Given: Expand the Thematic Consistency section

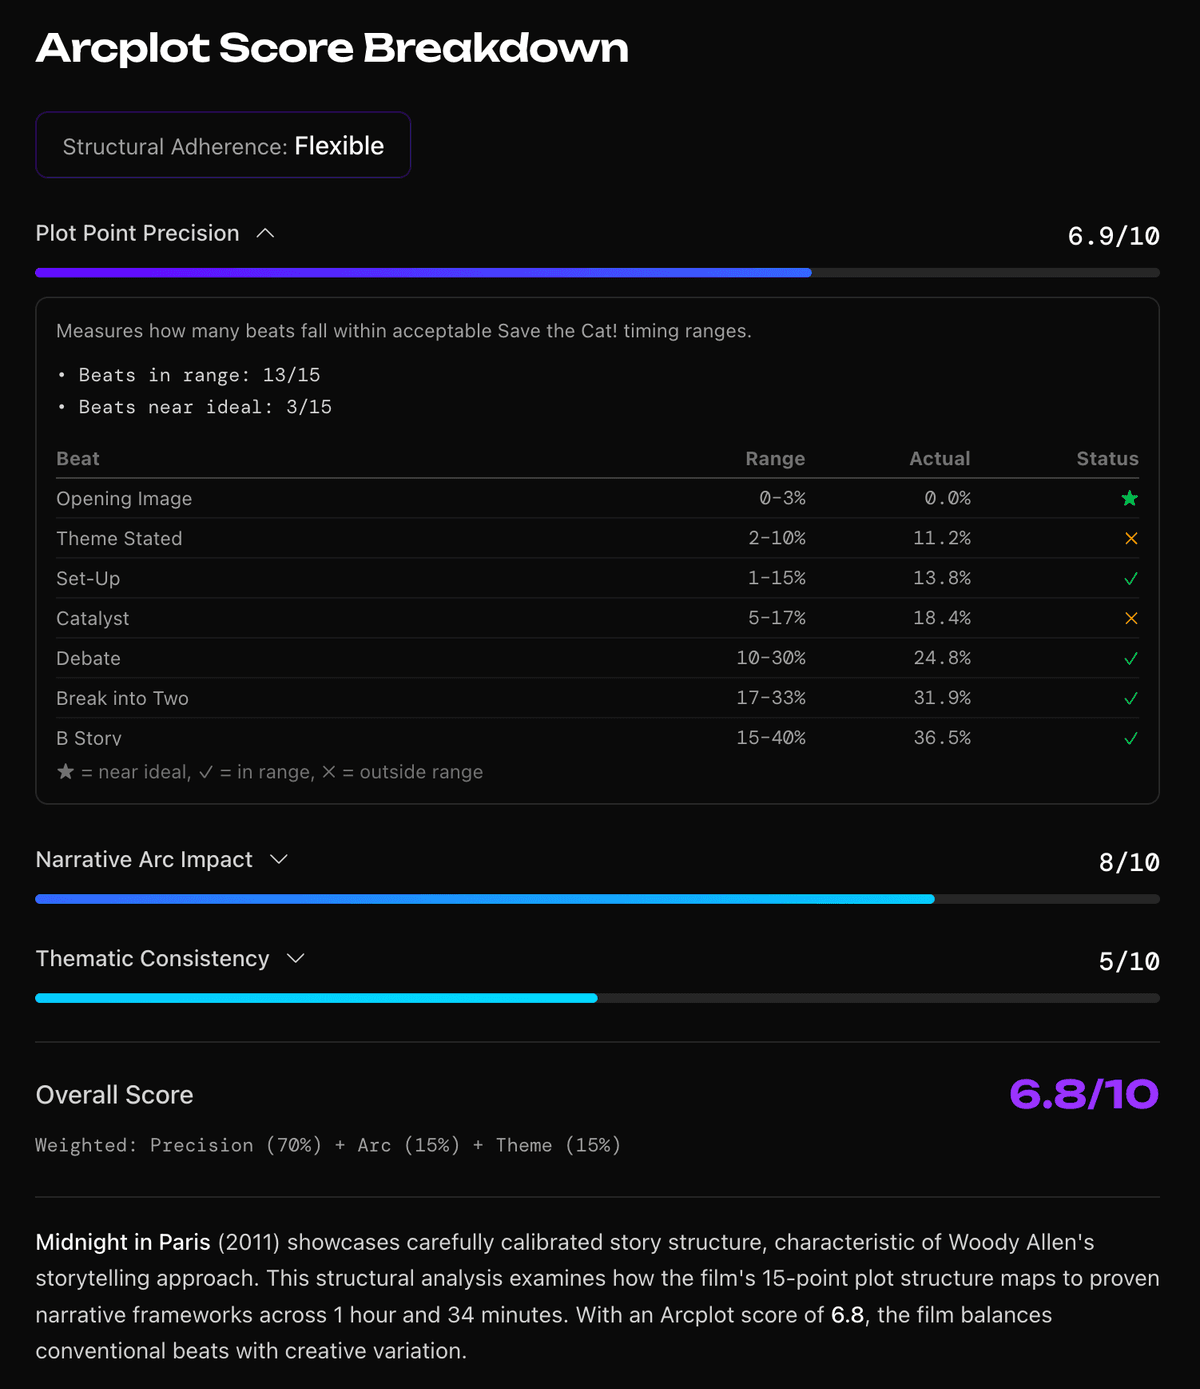Looking at the screenshot, I should (x=295, y=958).
